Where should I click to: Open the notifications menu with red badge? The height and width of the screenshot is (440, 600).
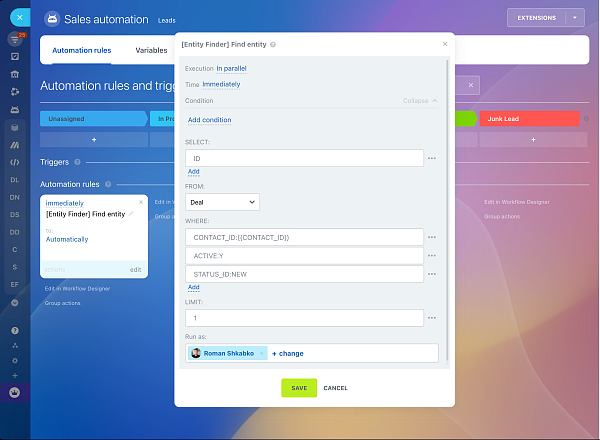[15, 40]
